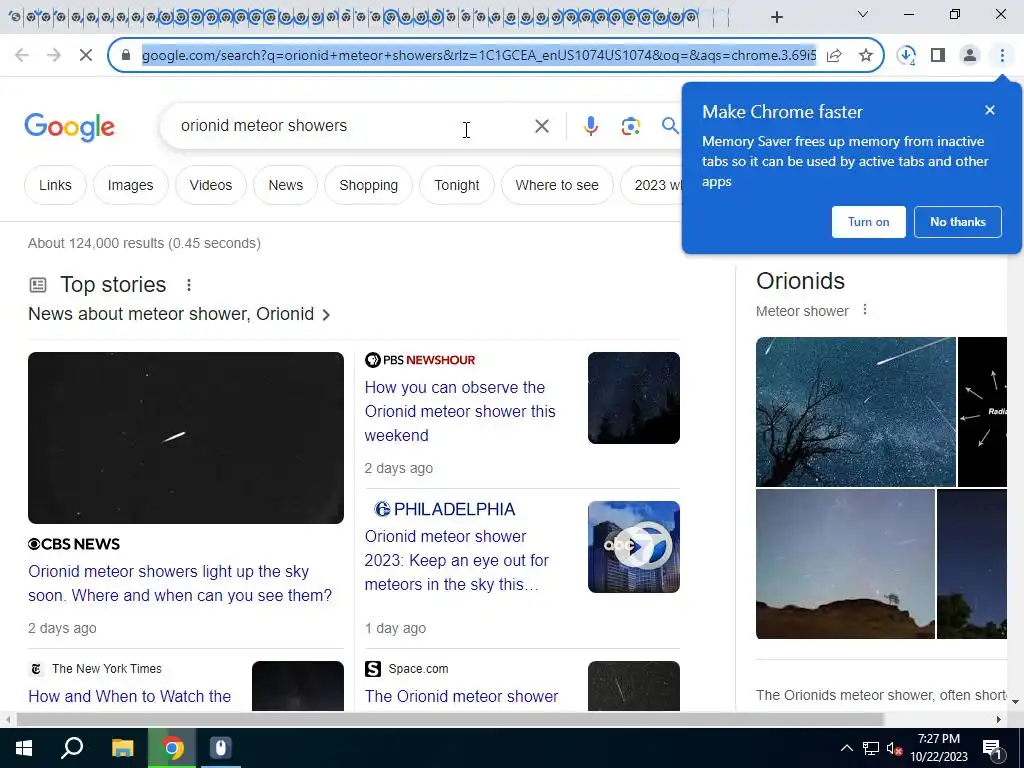Screen dimensions: 1024x768
Task: Filter results by Shopping
Action: (x=368, y=185)
